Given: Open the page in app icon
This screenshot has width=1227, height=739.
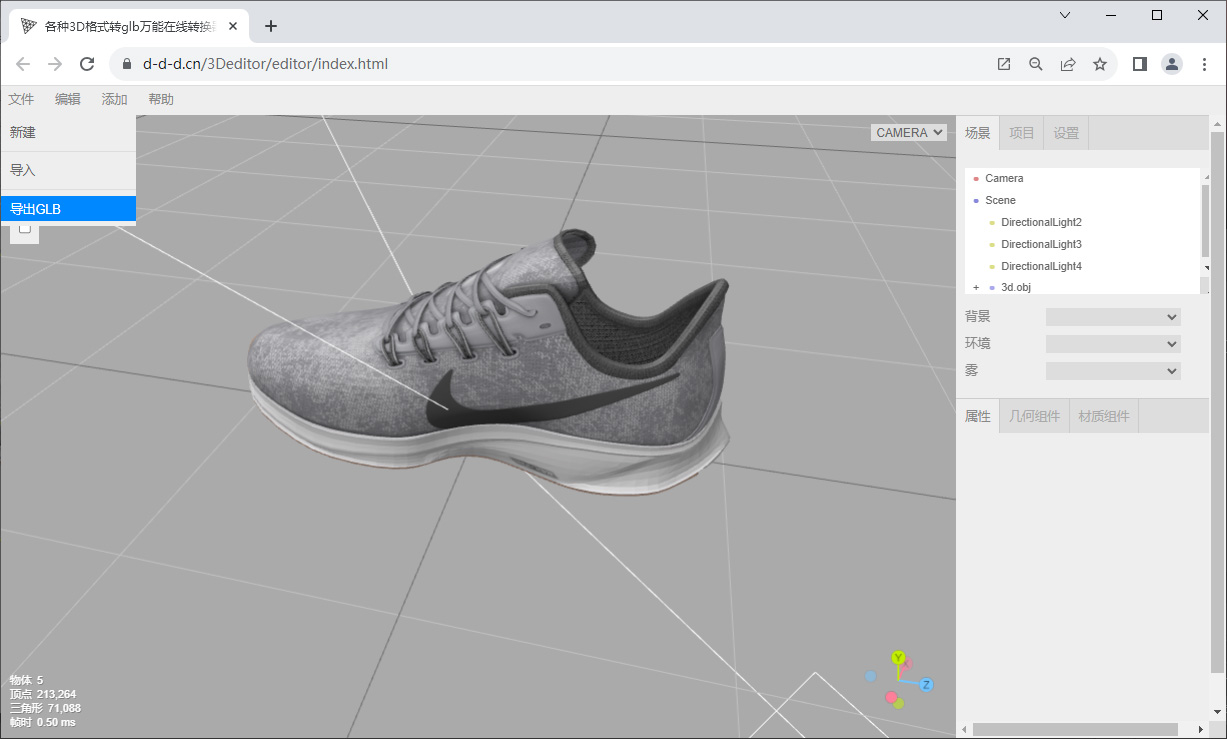Looking at the screenshot, I should click(x=1004, y=64).
